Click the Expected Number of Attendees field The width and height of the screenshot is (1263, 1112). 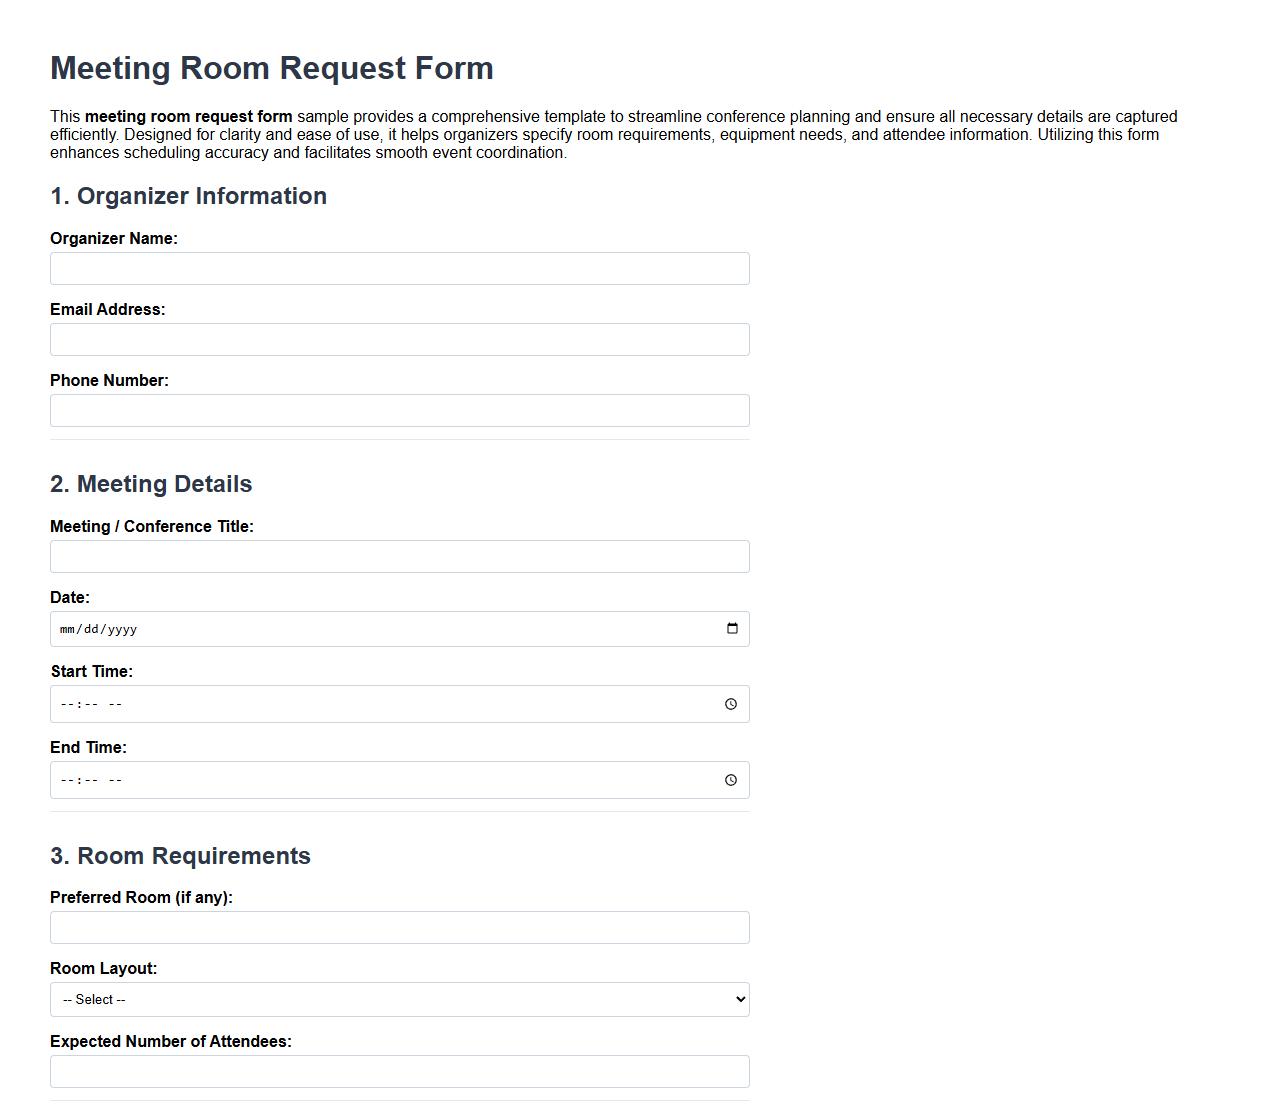point(400,1070)
